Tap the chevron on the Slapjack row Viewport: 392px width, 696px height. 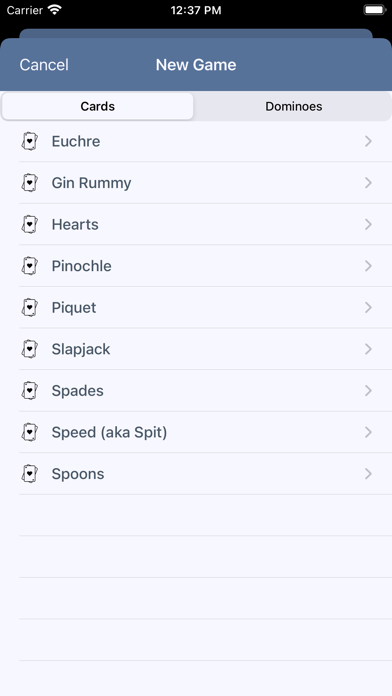[x=368, y=349]
